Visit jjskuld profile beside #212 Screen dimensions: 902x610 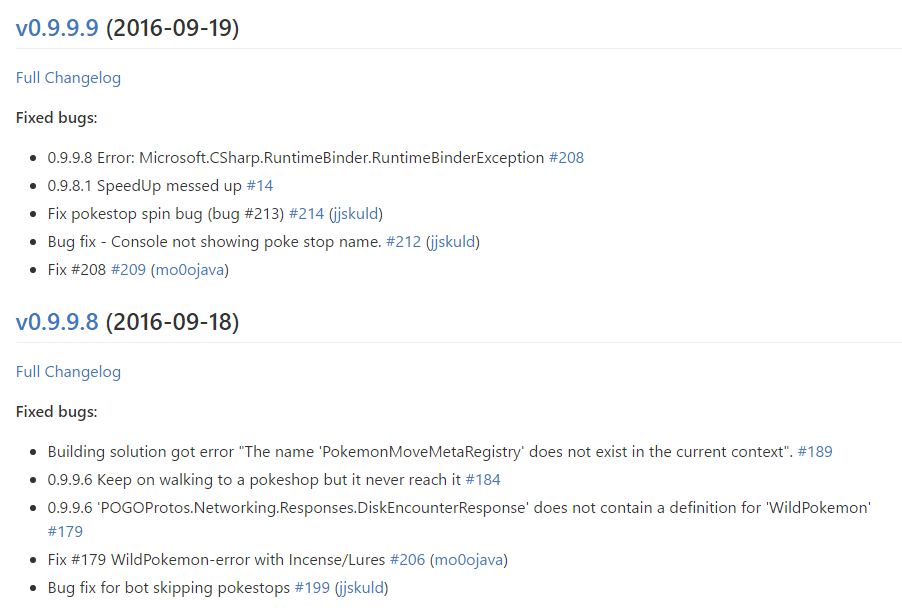pyautogui.click(x=453, y=242)
